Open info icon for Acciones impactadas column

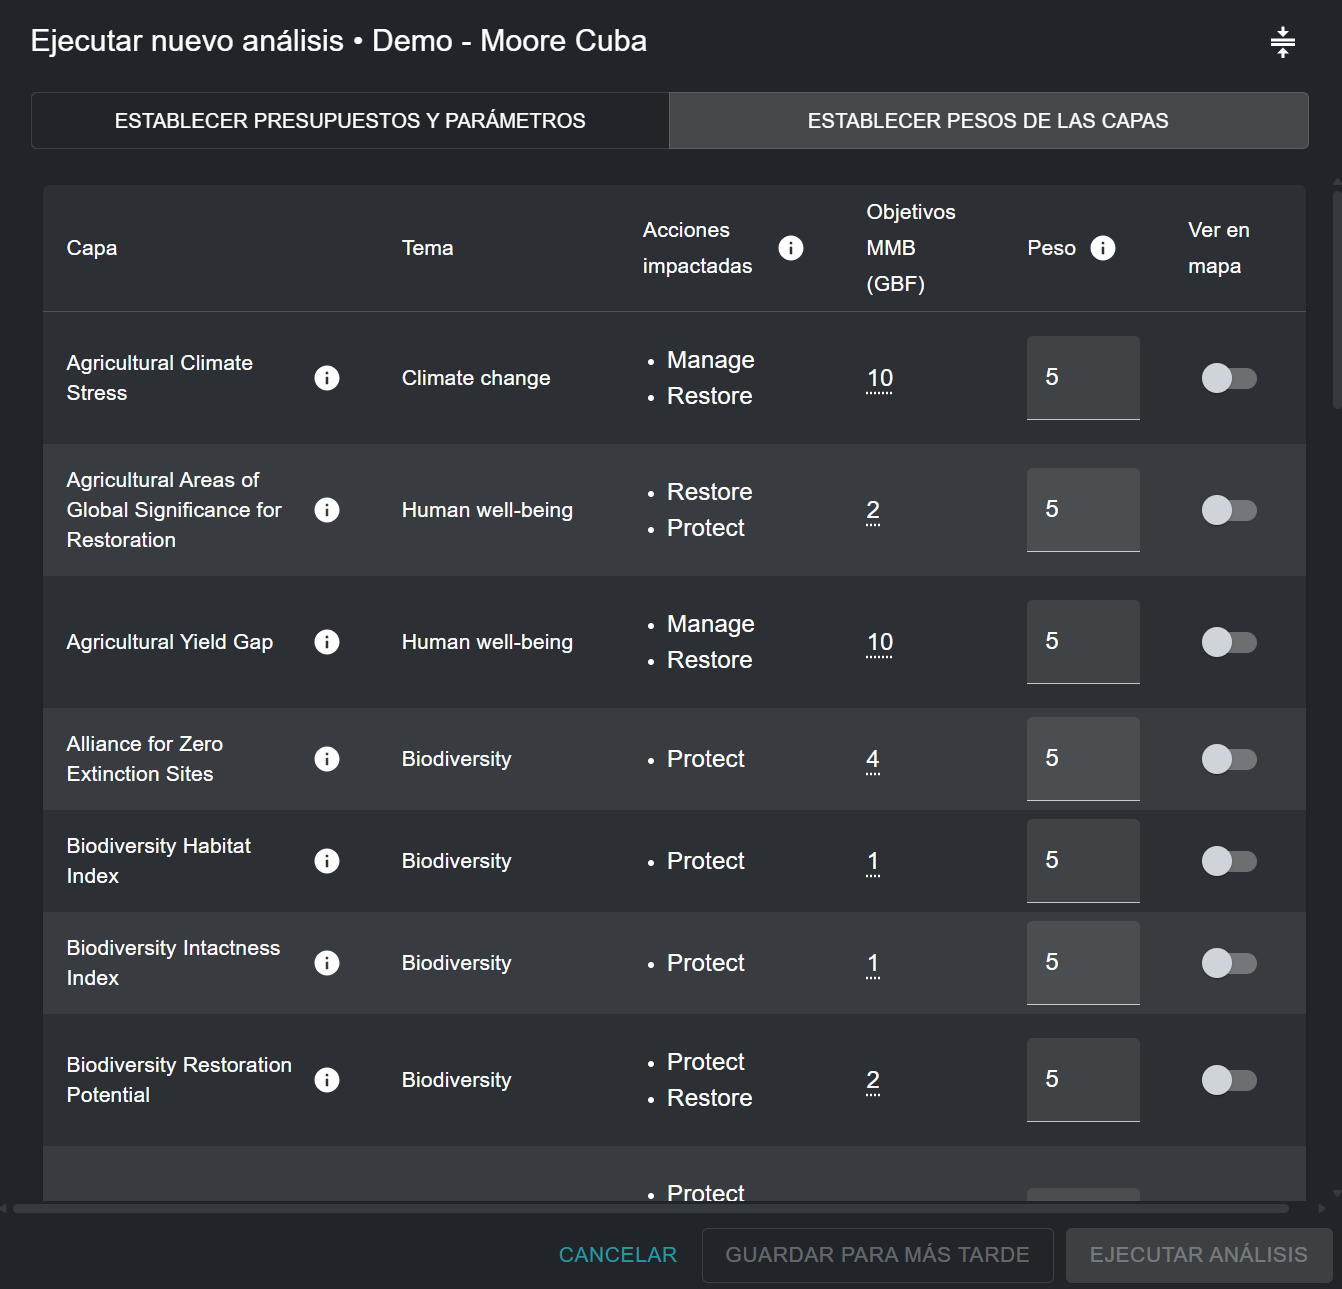790,248
